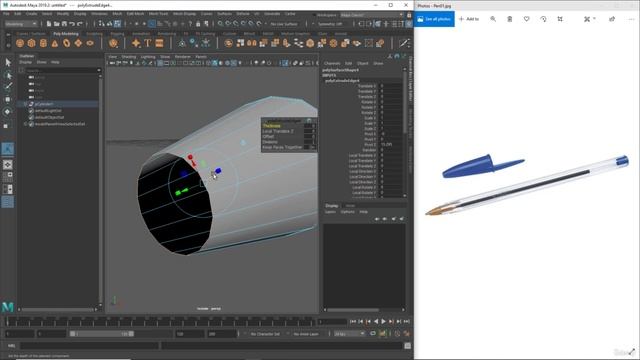
Task: Open the No Anim Layer dropdown
Action: pos(306,334)
